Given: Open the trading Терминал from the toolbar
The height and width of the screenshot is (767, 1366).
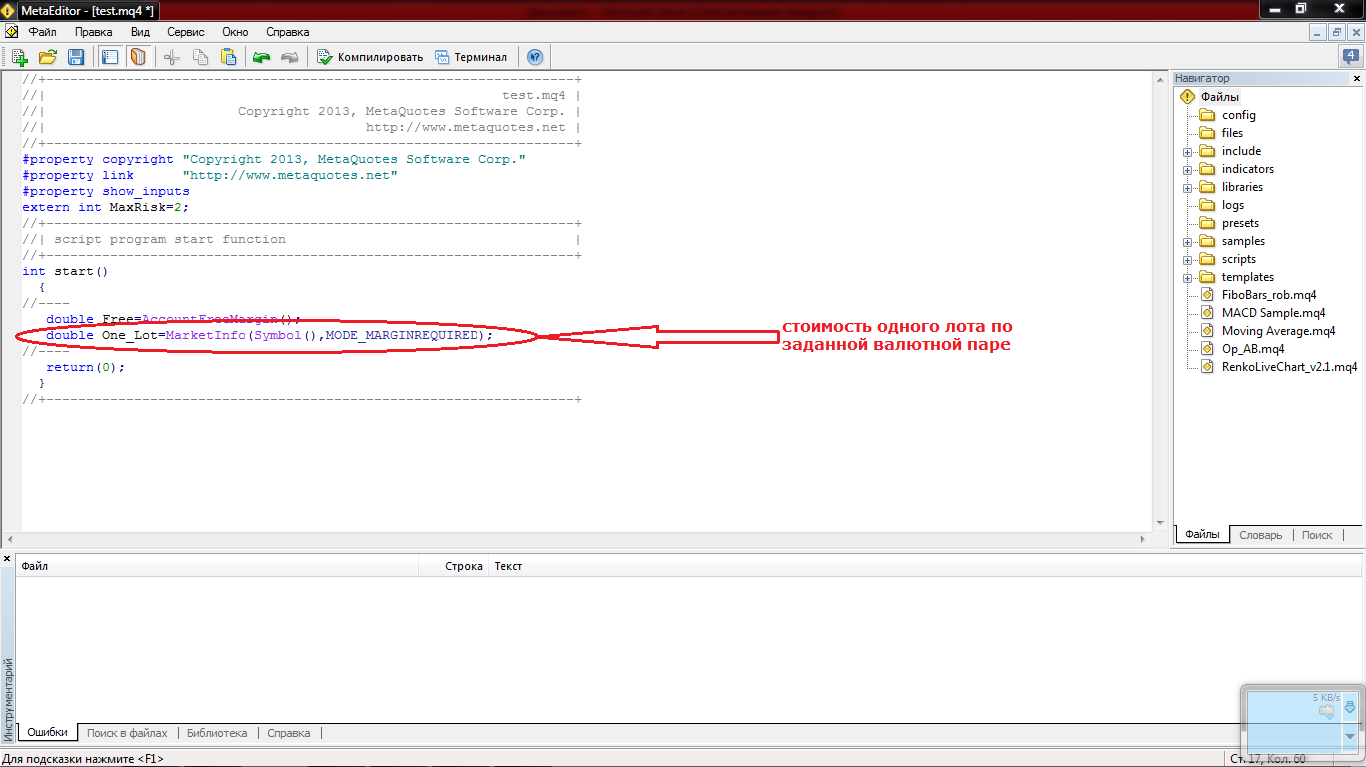Looking at the screenshot, I should pyautogui.click(x=471, y=57).
